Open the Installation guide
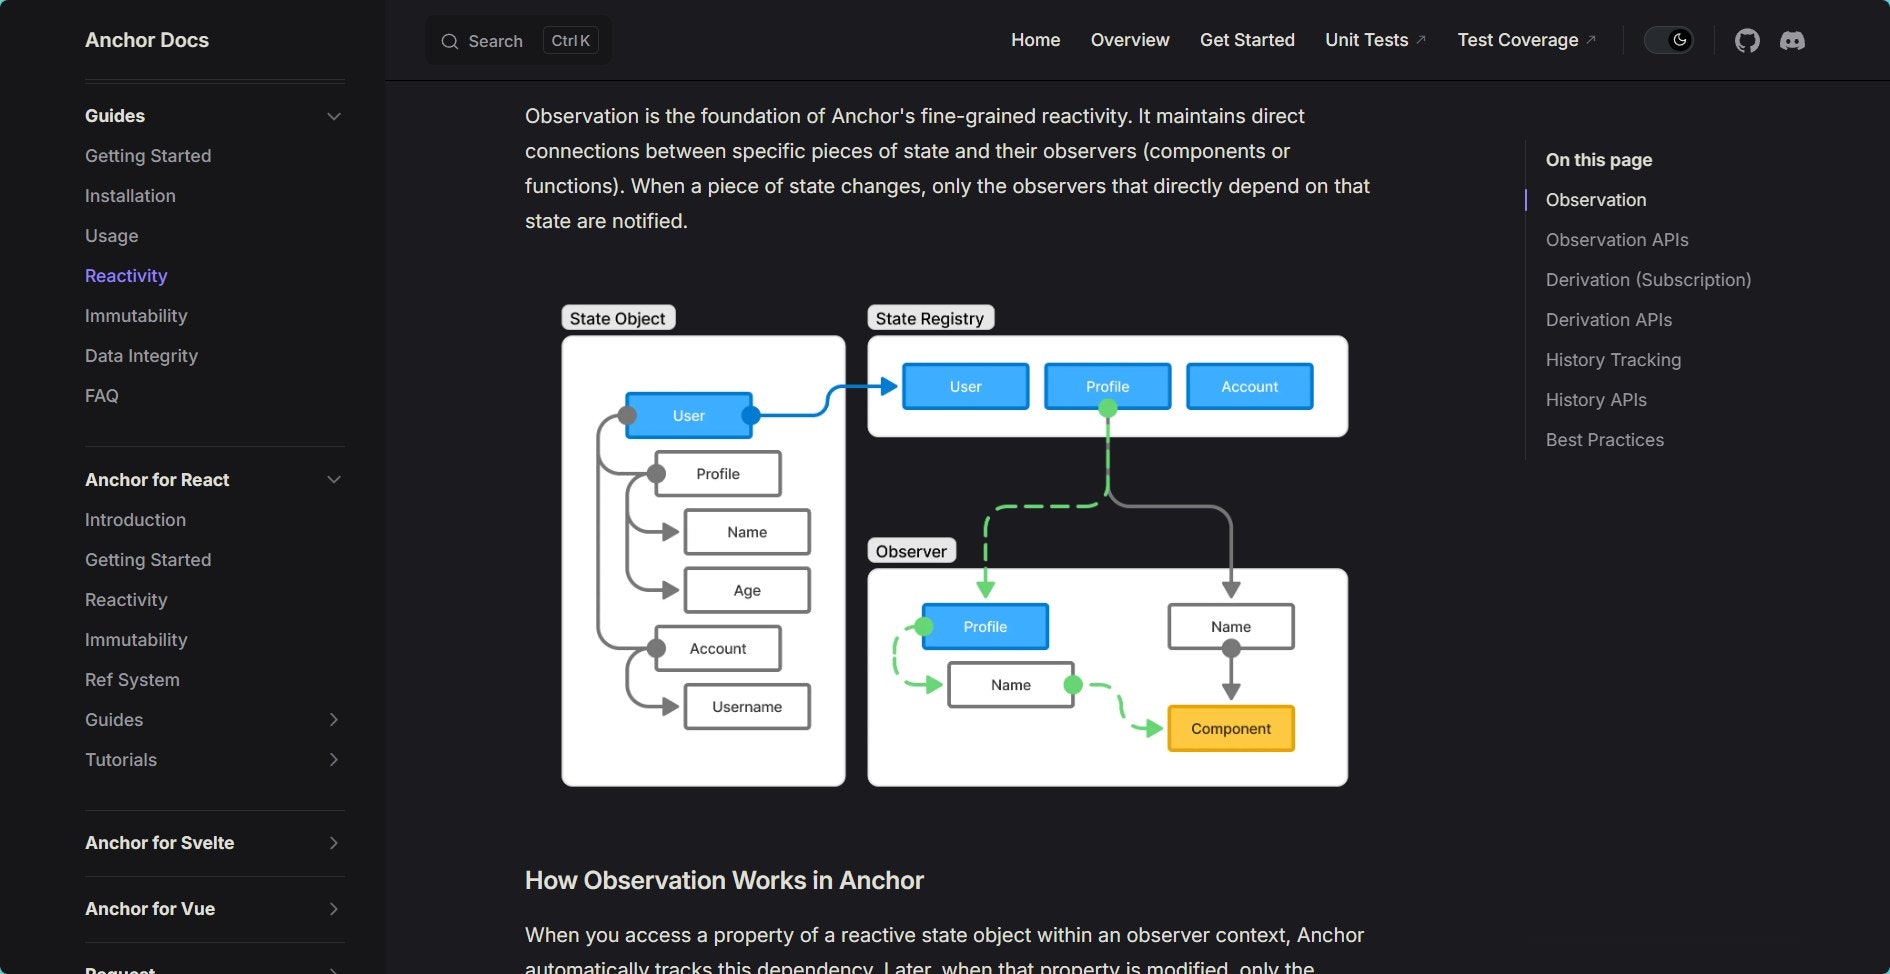 [130, 196]
